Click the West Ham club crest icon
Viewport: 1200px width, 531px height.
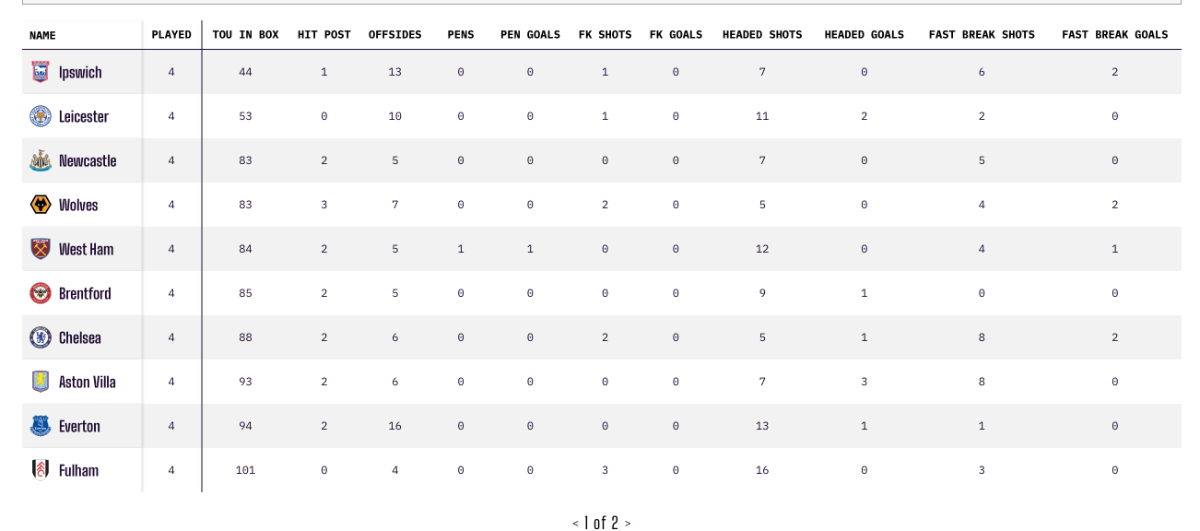[x=40, y=249]
